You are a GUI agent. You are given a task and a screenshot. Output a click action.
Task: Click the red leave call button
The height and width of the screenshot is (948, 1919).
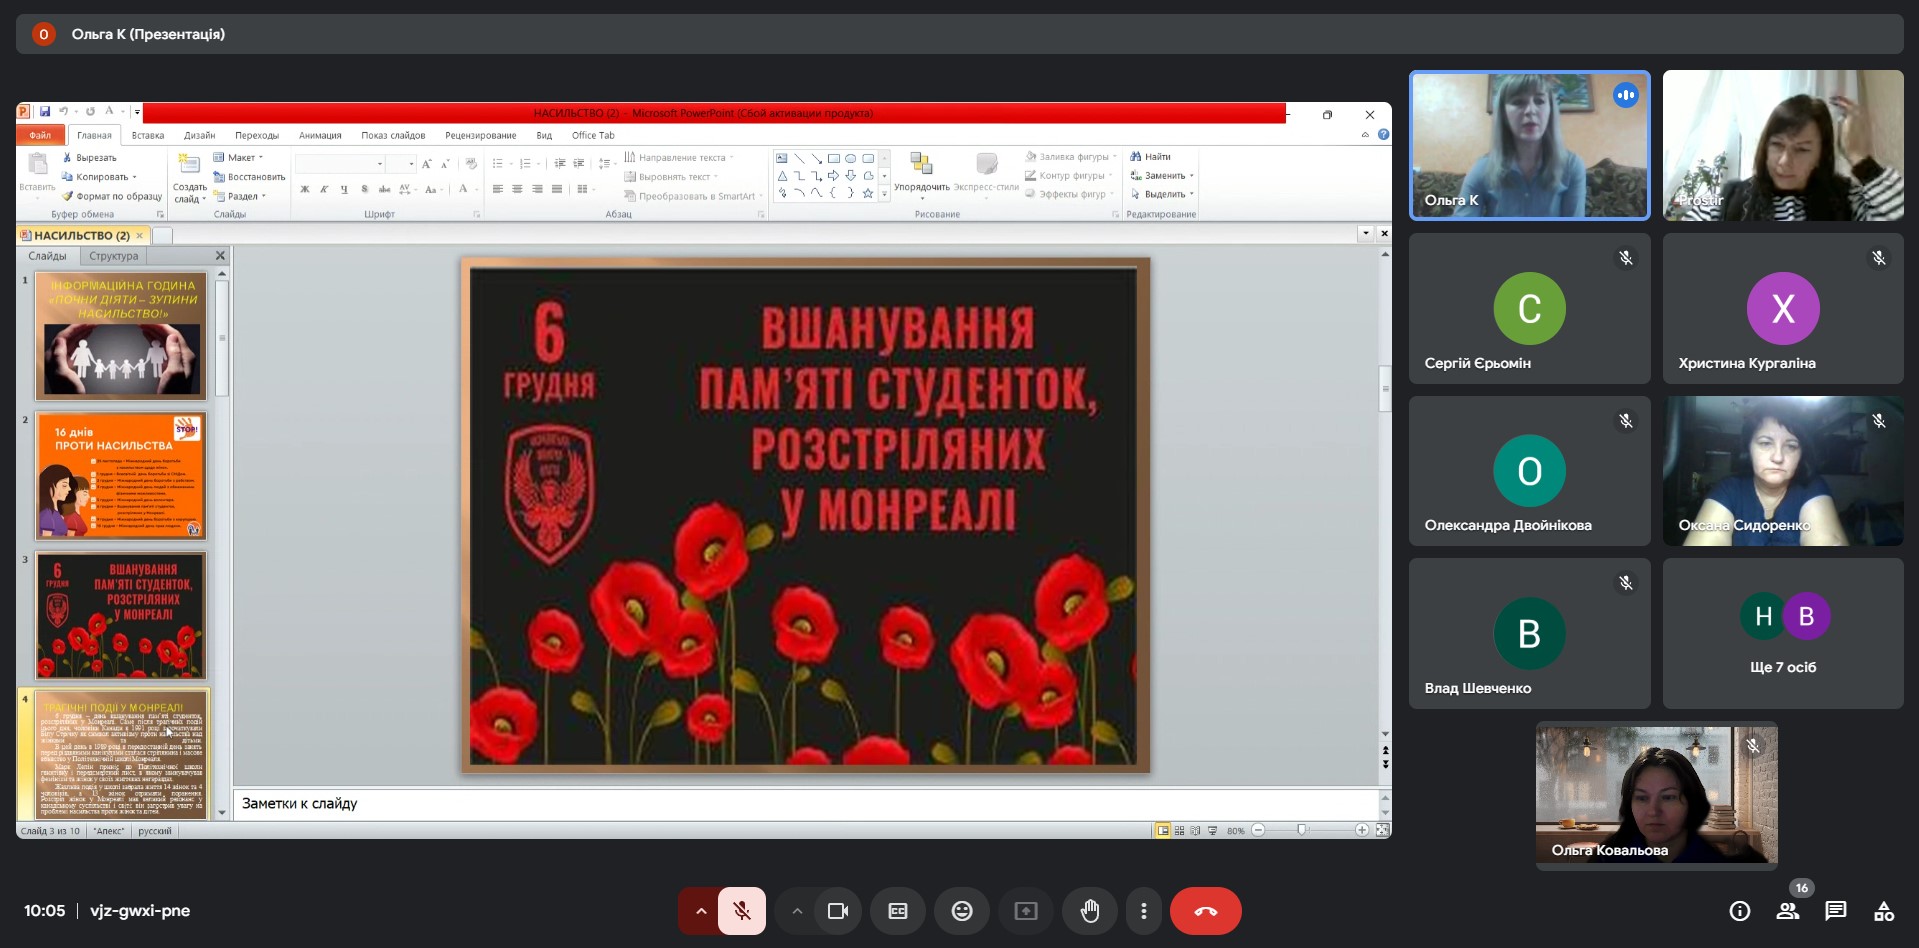coord(1205,911)
